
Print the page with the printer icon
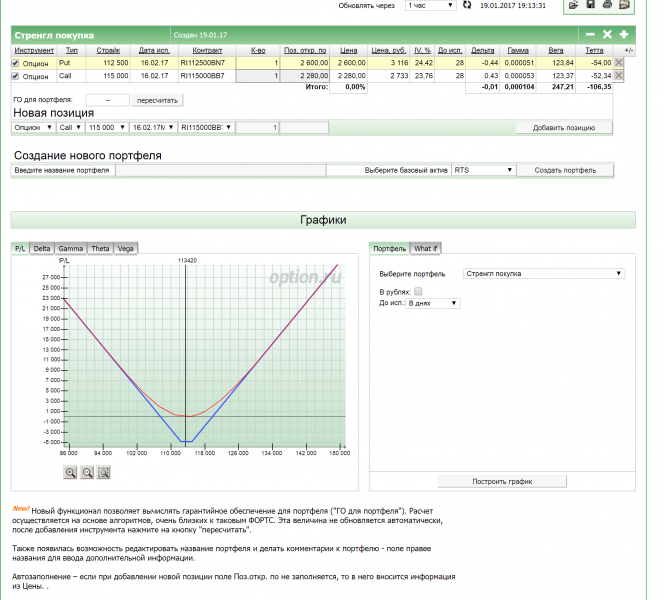[607, 5]
